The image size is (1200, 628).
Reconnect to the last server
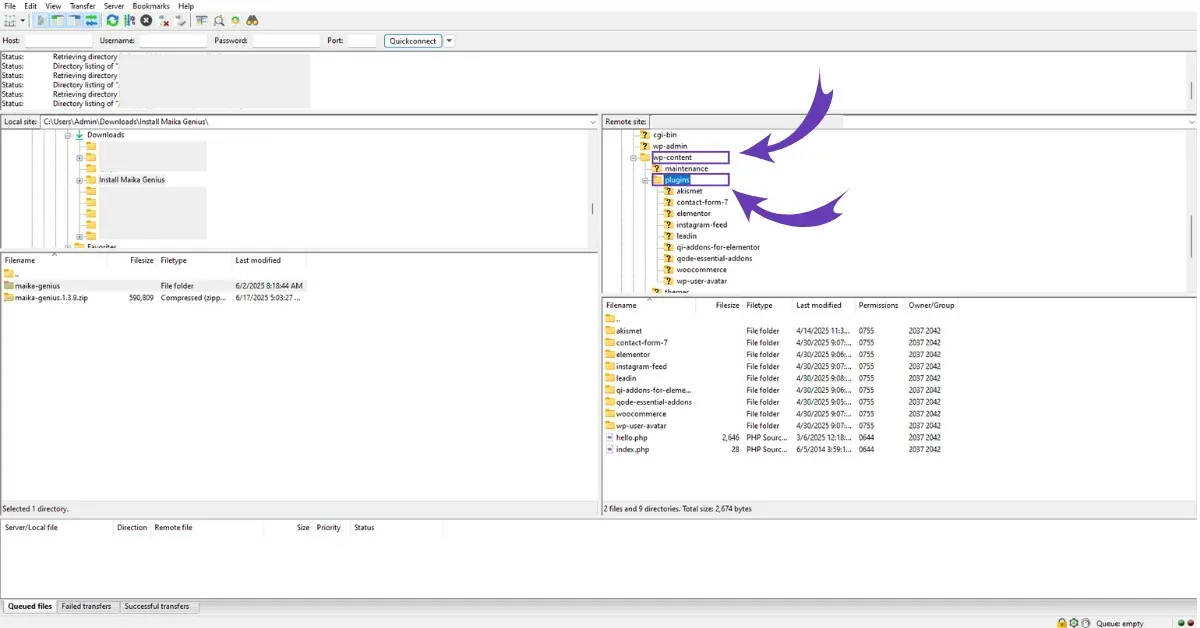(181, 20)
